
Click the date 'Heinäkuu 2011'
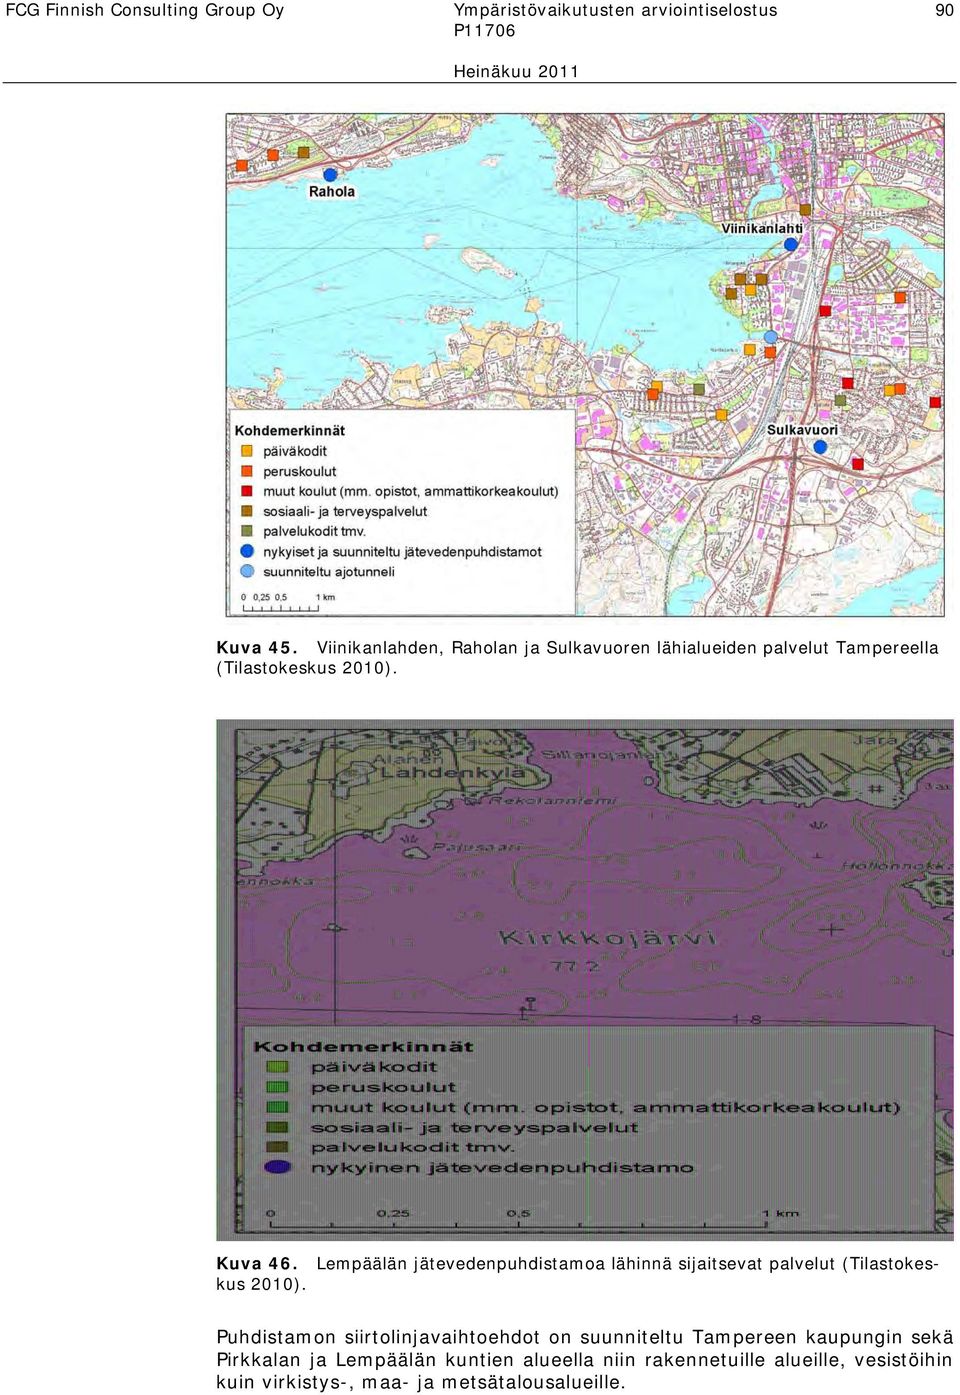[516, 71]
